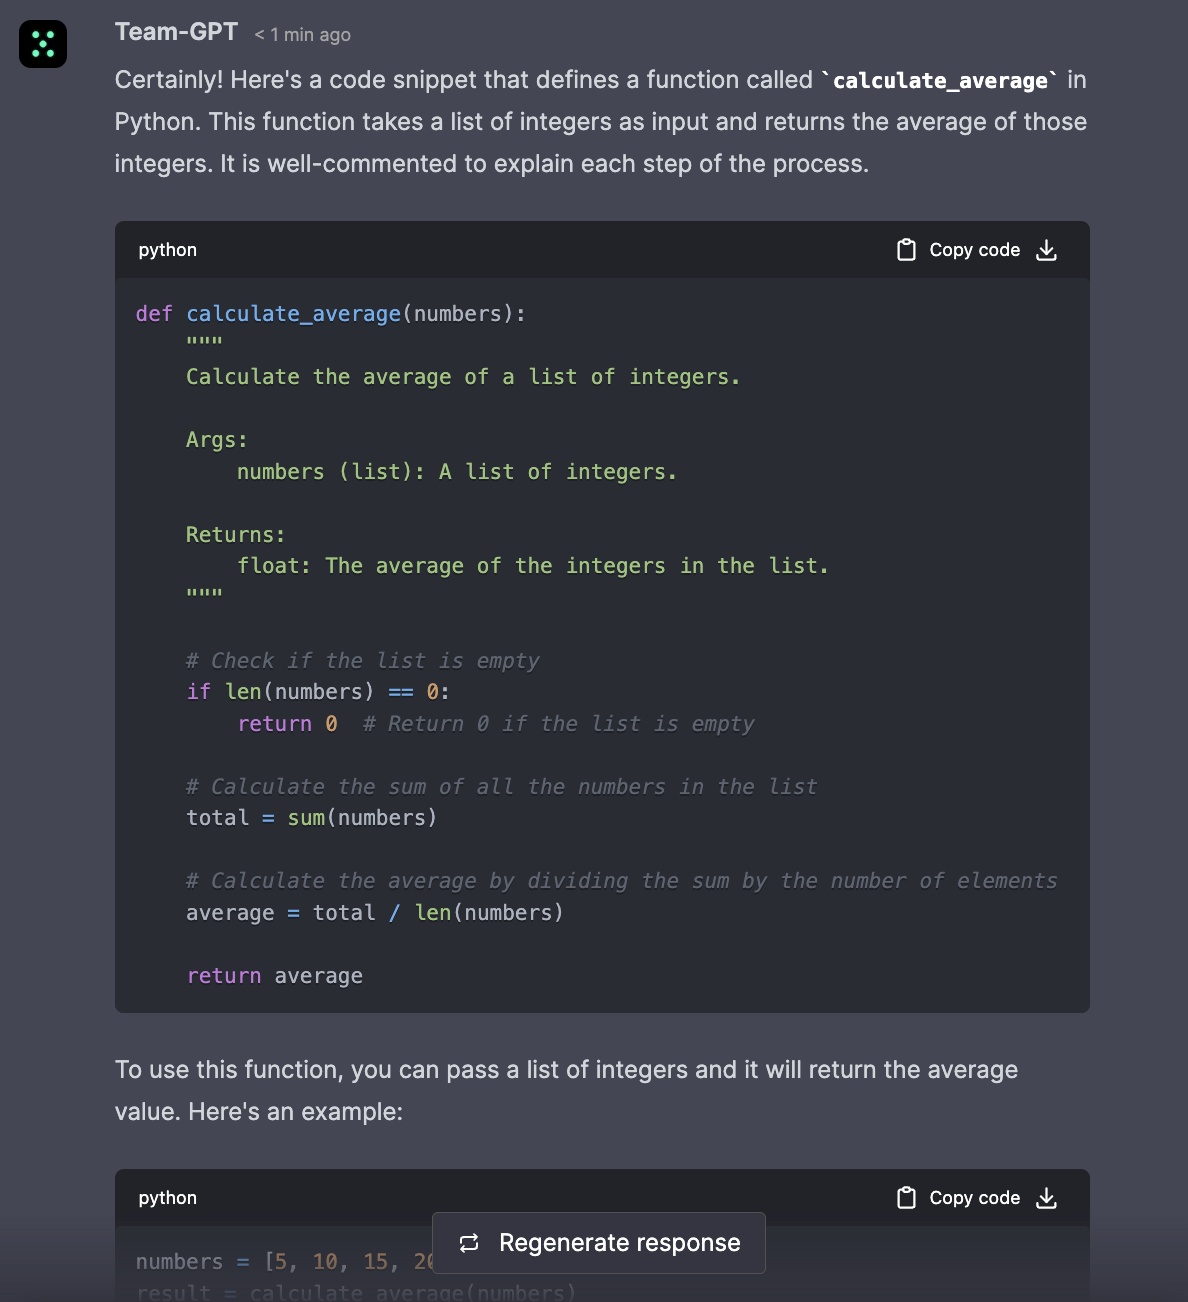
Task: Click inline code `calculate_average` in the intro text
Action: [x=939, y=80]
